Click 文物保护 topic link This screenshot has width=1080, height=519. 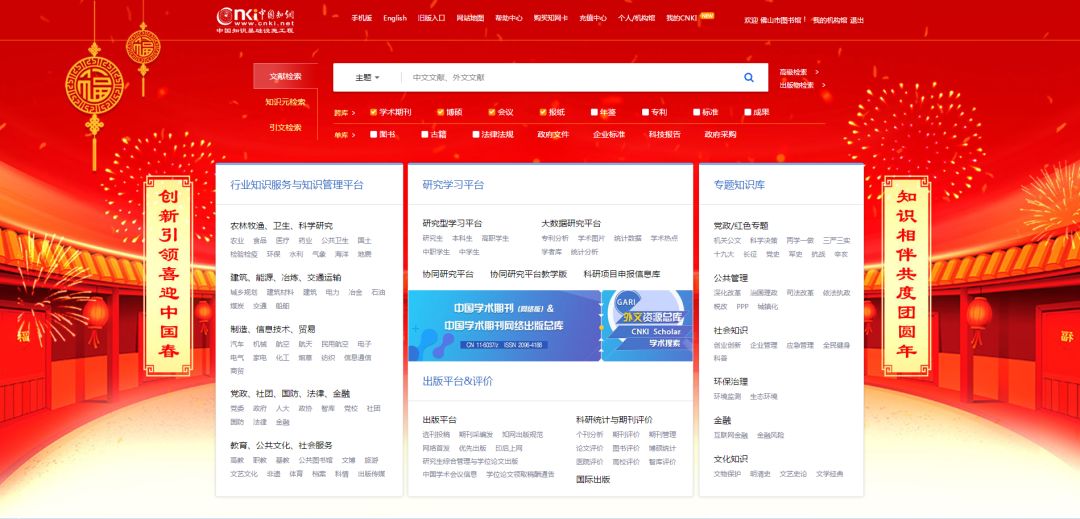[727, 474]
